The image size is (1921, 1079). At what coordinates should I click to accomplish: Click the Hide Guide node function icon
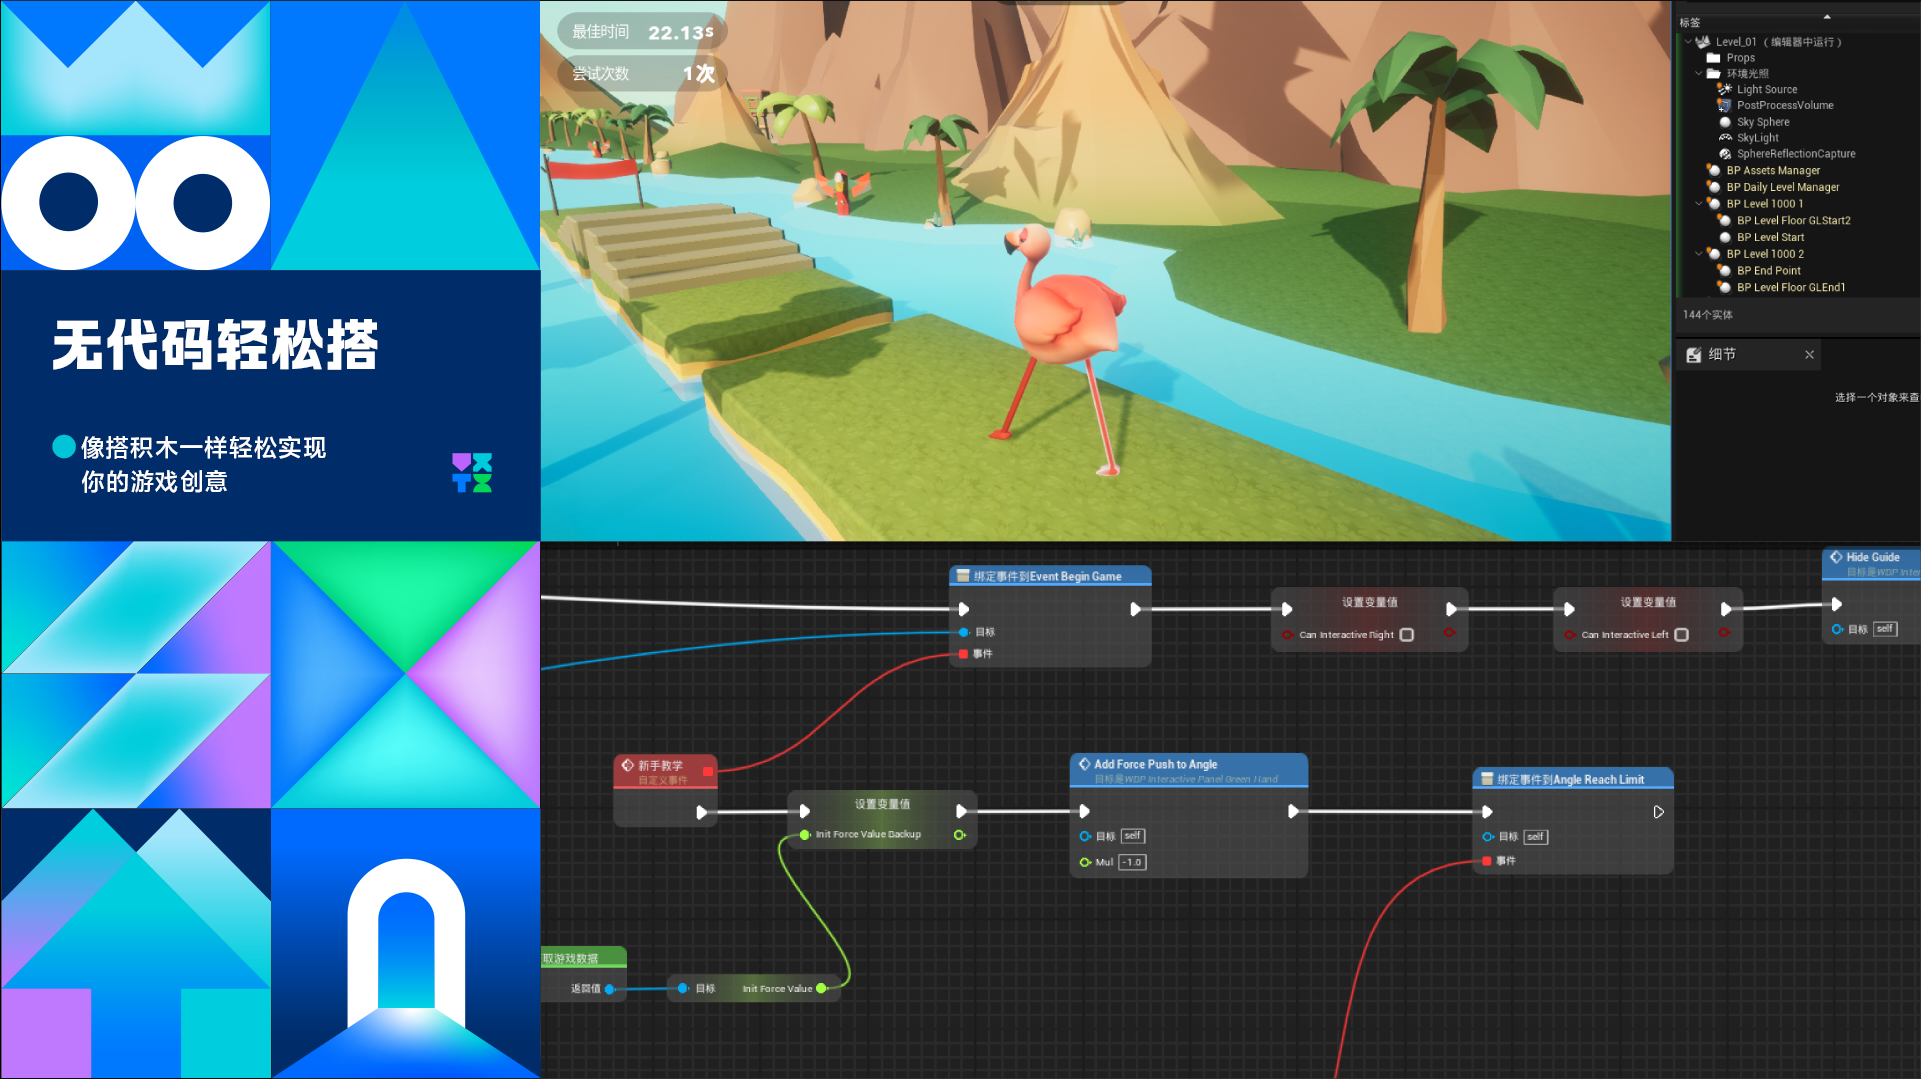tap(1836, 557)
